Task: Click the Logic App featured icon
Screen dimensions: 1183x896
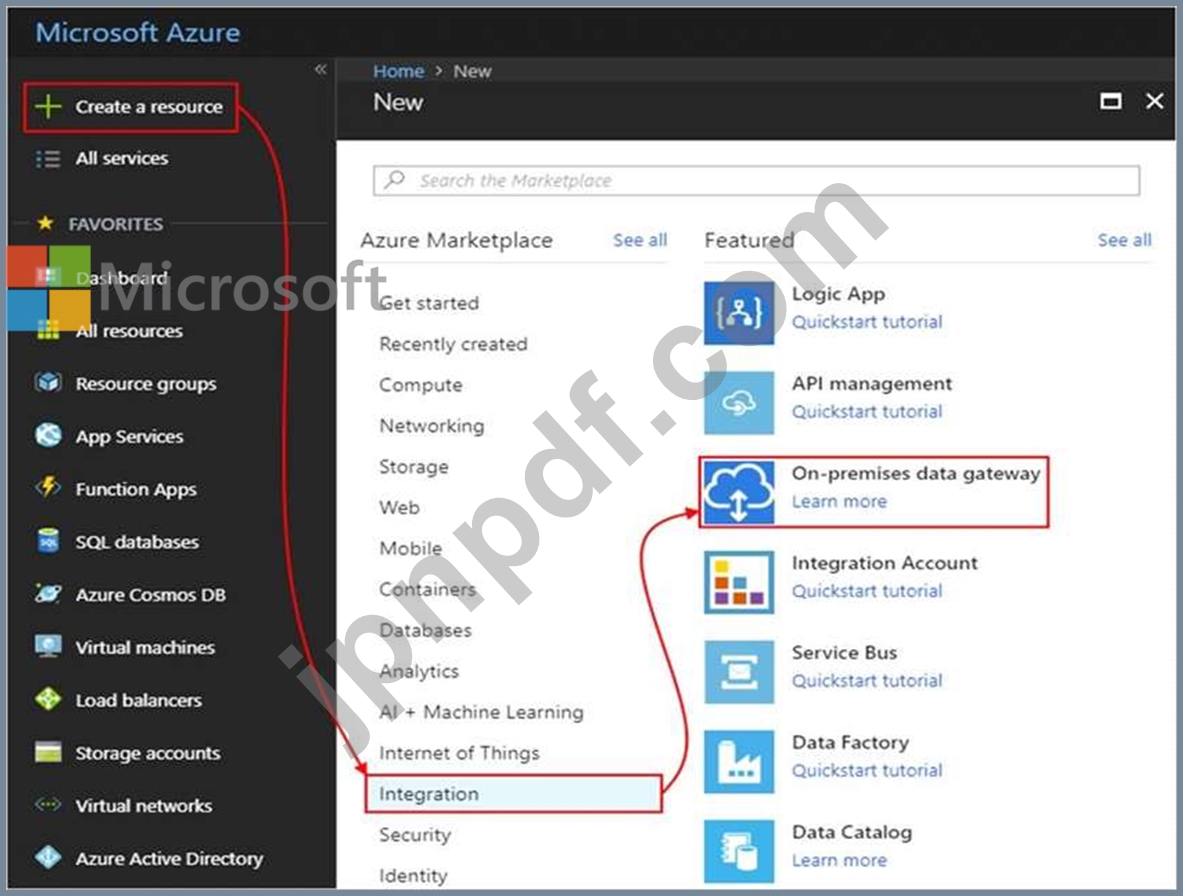Action: click(x=739, y=312)
